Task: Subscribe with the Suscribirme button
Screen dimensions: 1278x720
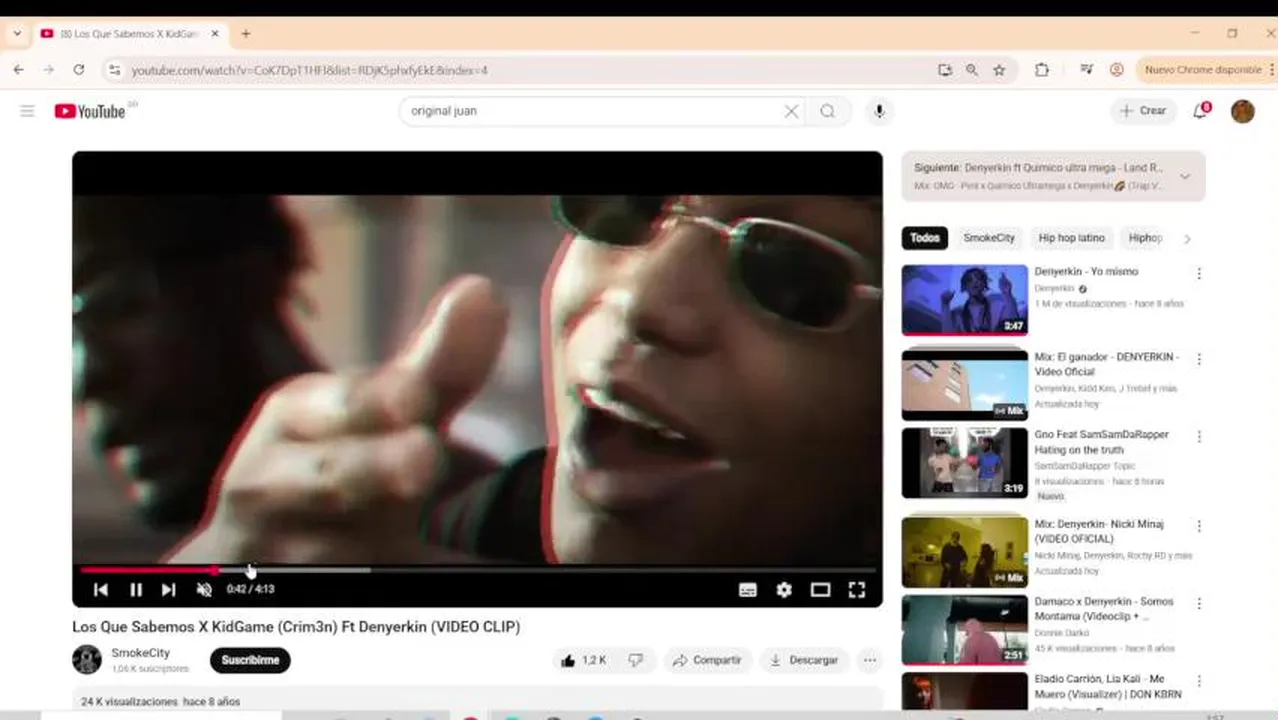Action: [250, 660]
